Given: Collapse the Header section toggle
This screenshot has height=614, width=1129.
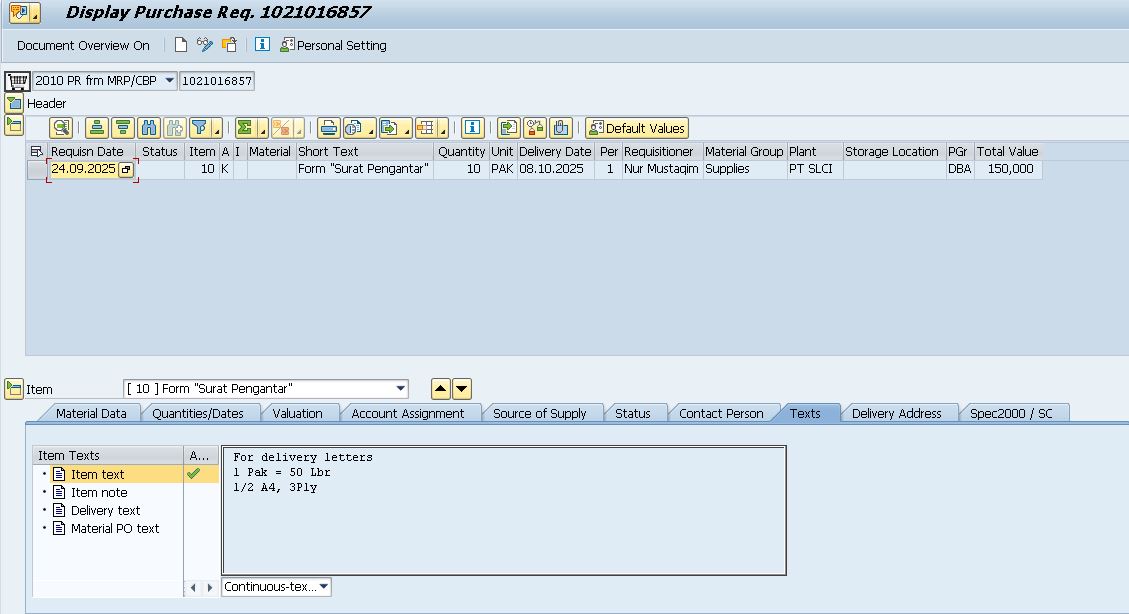Looking at the screenshot, I should (x=13, y=103).
